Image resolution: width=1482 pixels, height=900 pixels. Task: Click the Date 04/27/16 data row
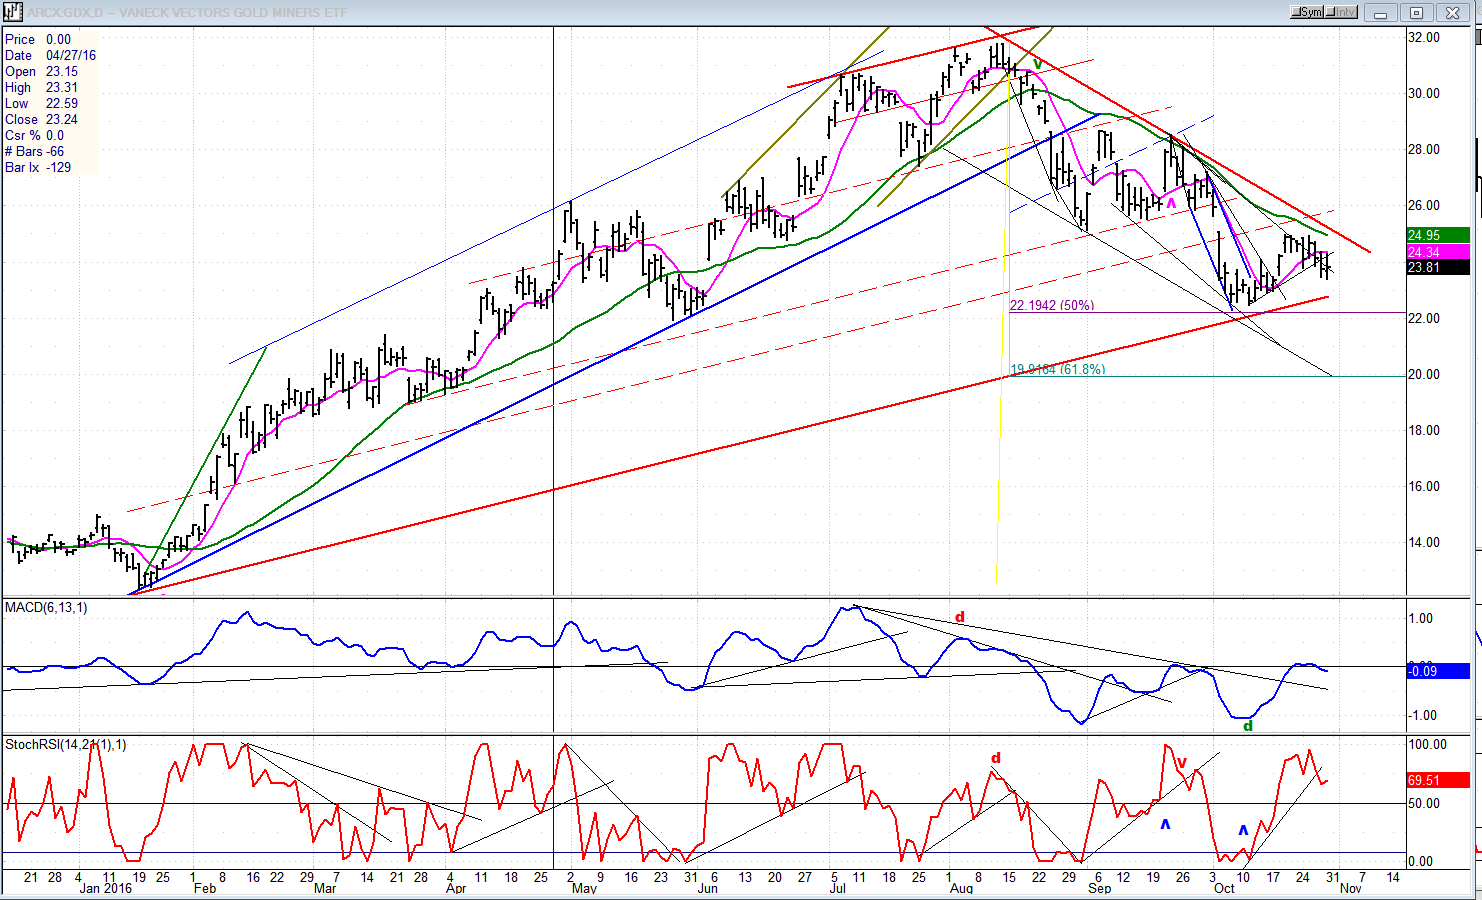click(51, 56)
